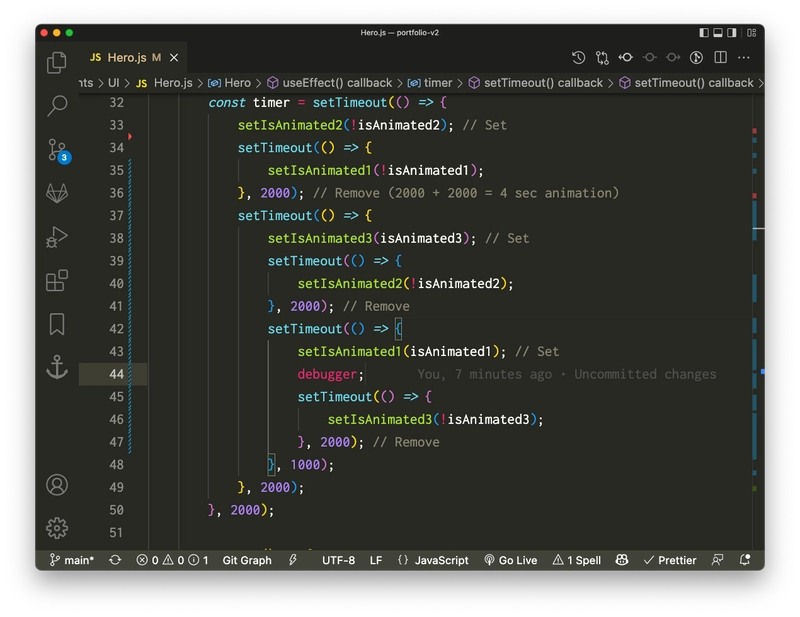This screenshot has width=800, height=617.
Task: Toggle the primary side bar layout button
Action: (704, 33)
